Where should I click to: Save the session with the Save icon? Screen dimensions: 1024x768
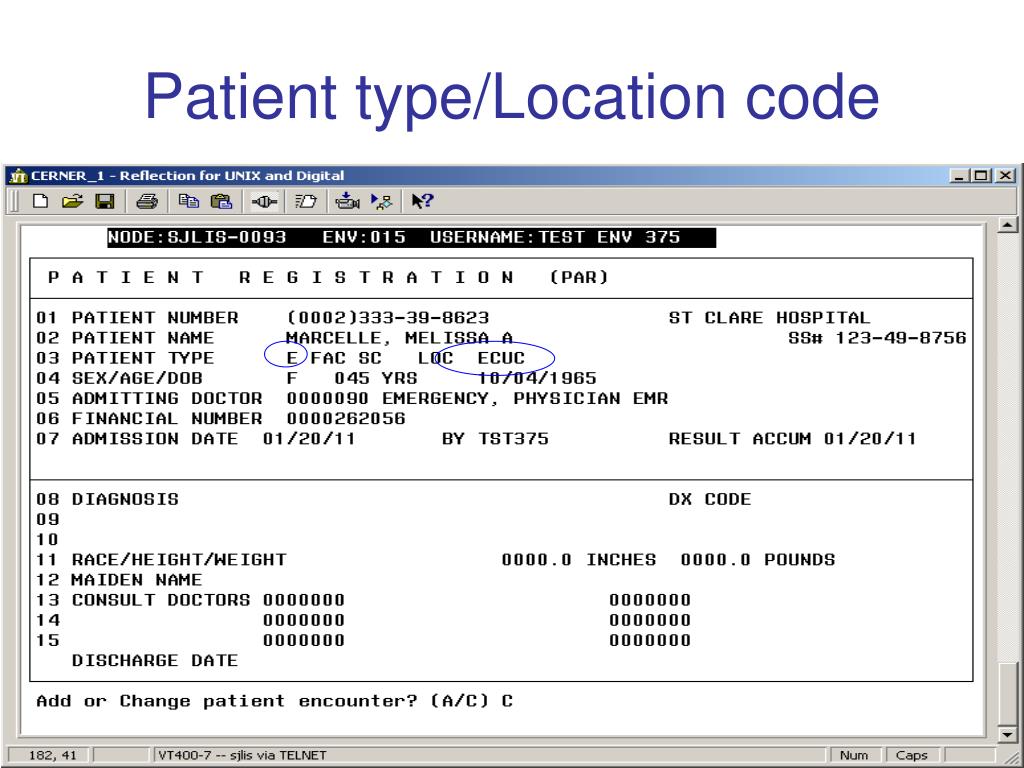(105, 200)
